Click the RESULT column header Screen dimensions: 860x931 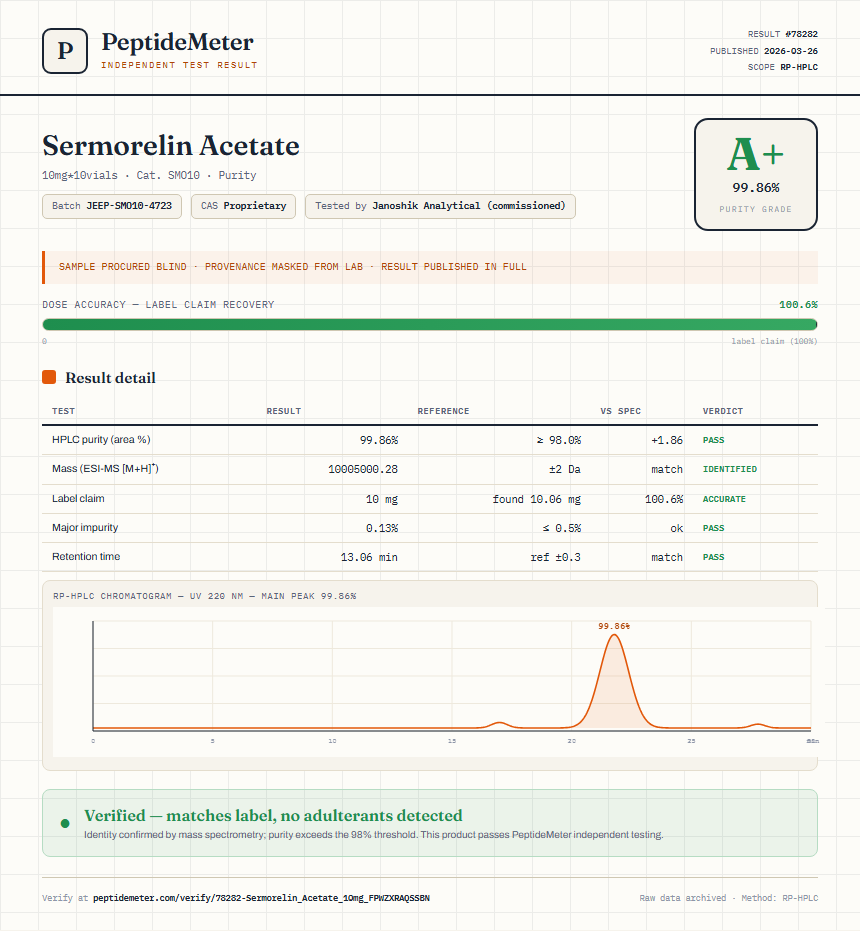click(x=284, y=411)
